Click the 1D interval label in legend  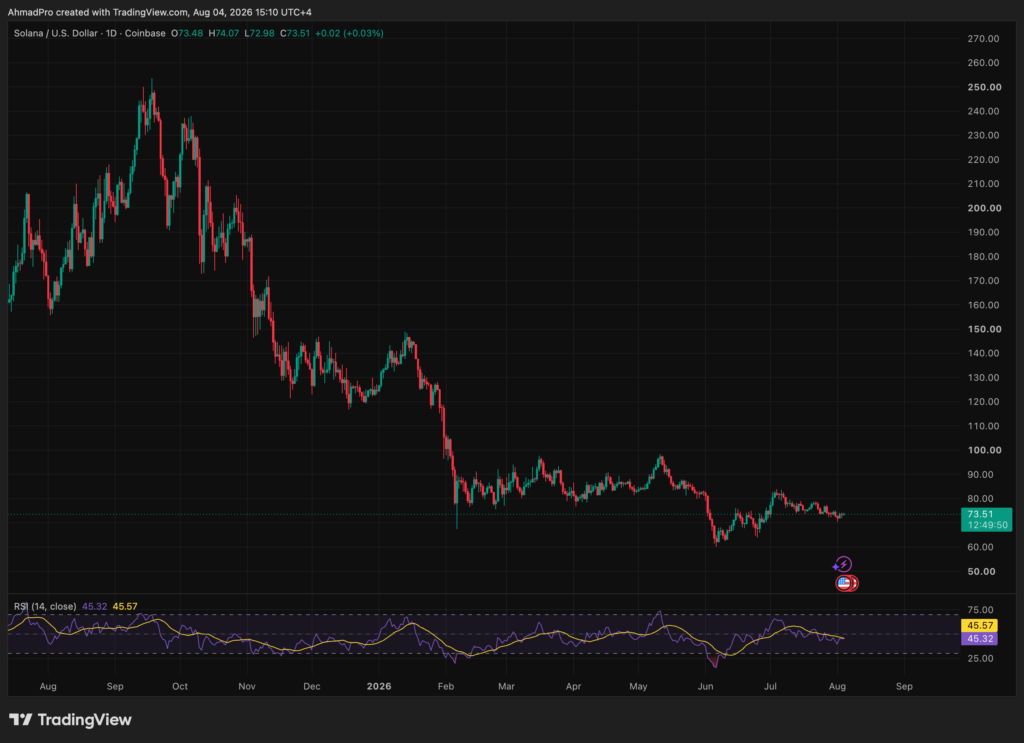point(112,33)
